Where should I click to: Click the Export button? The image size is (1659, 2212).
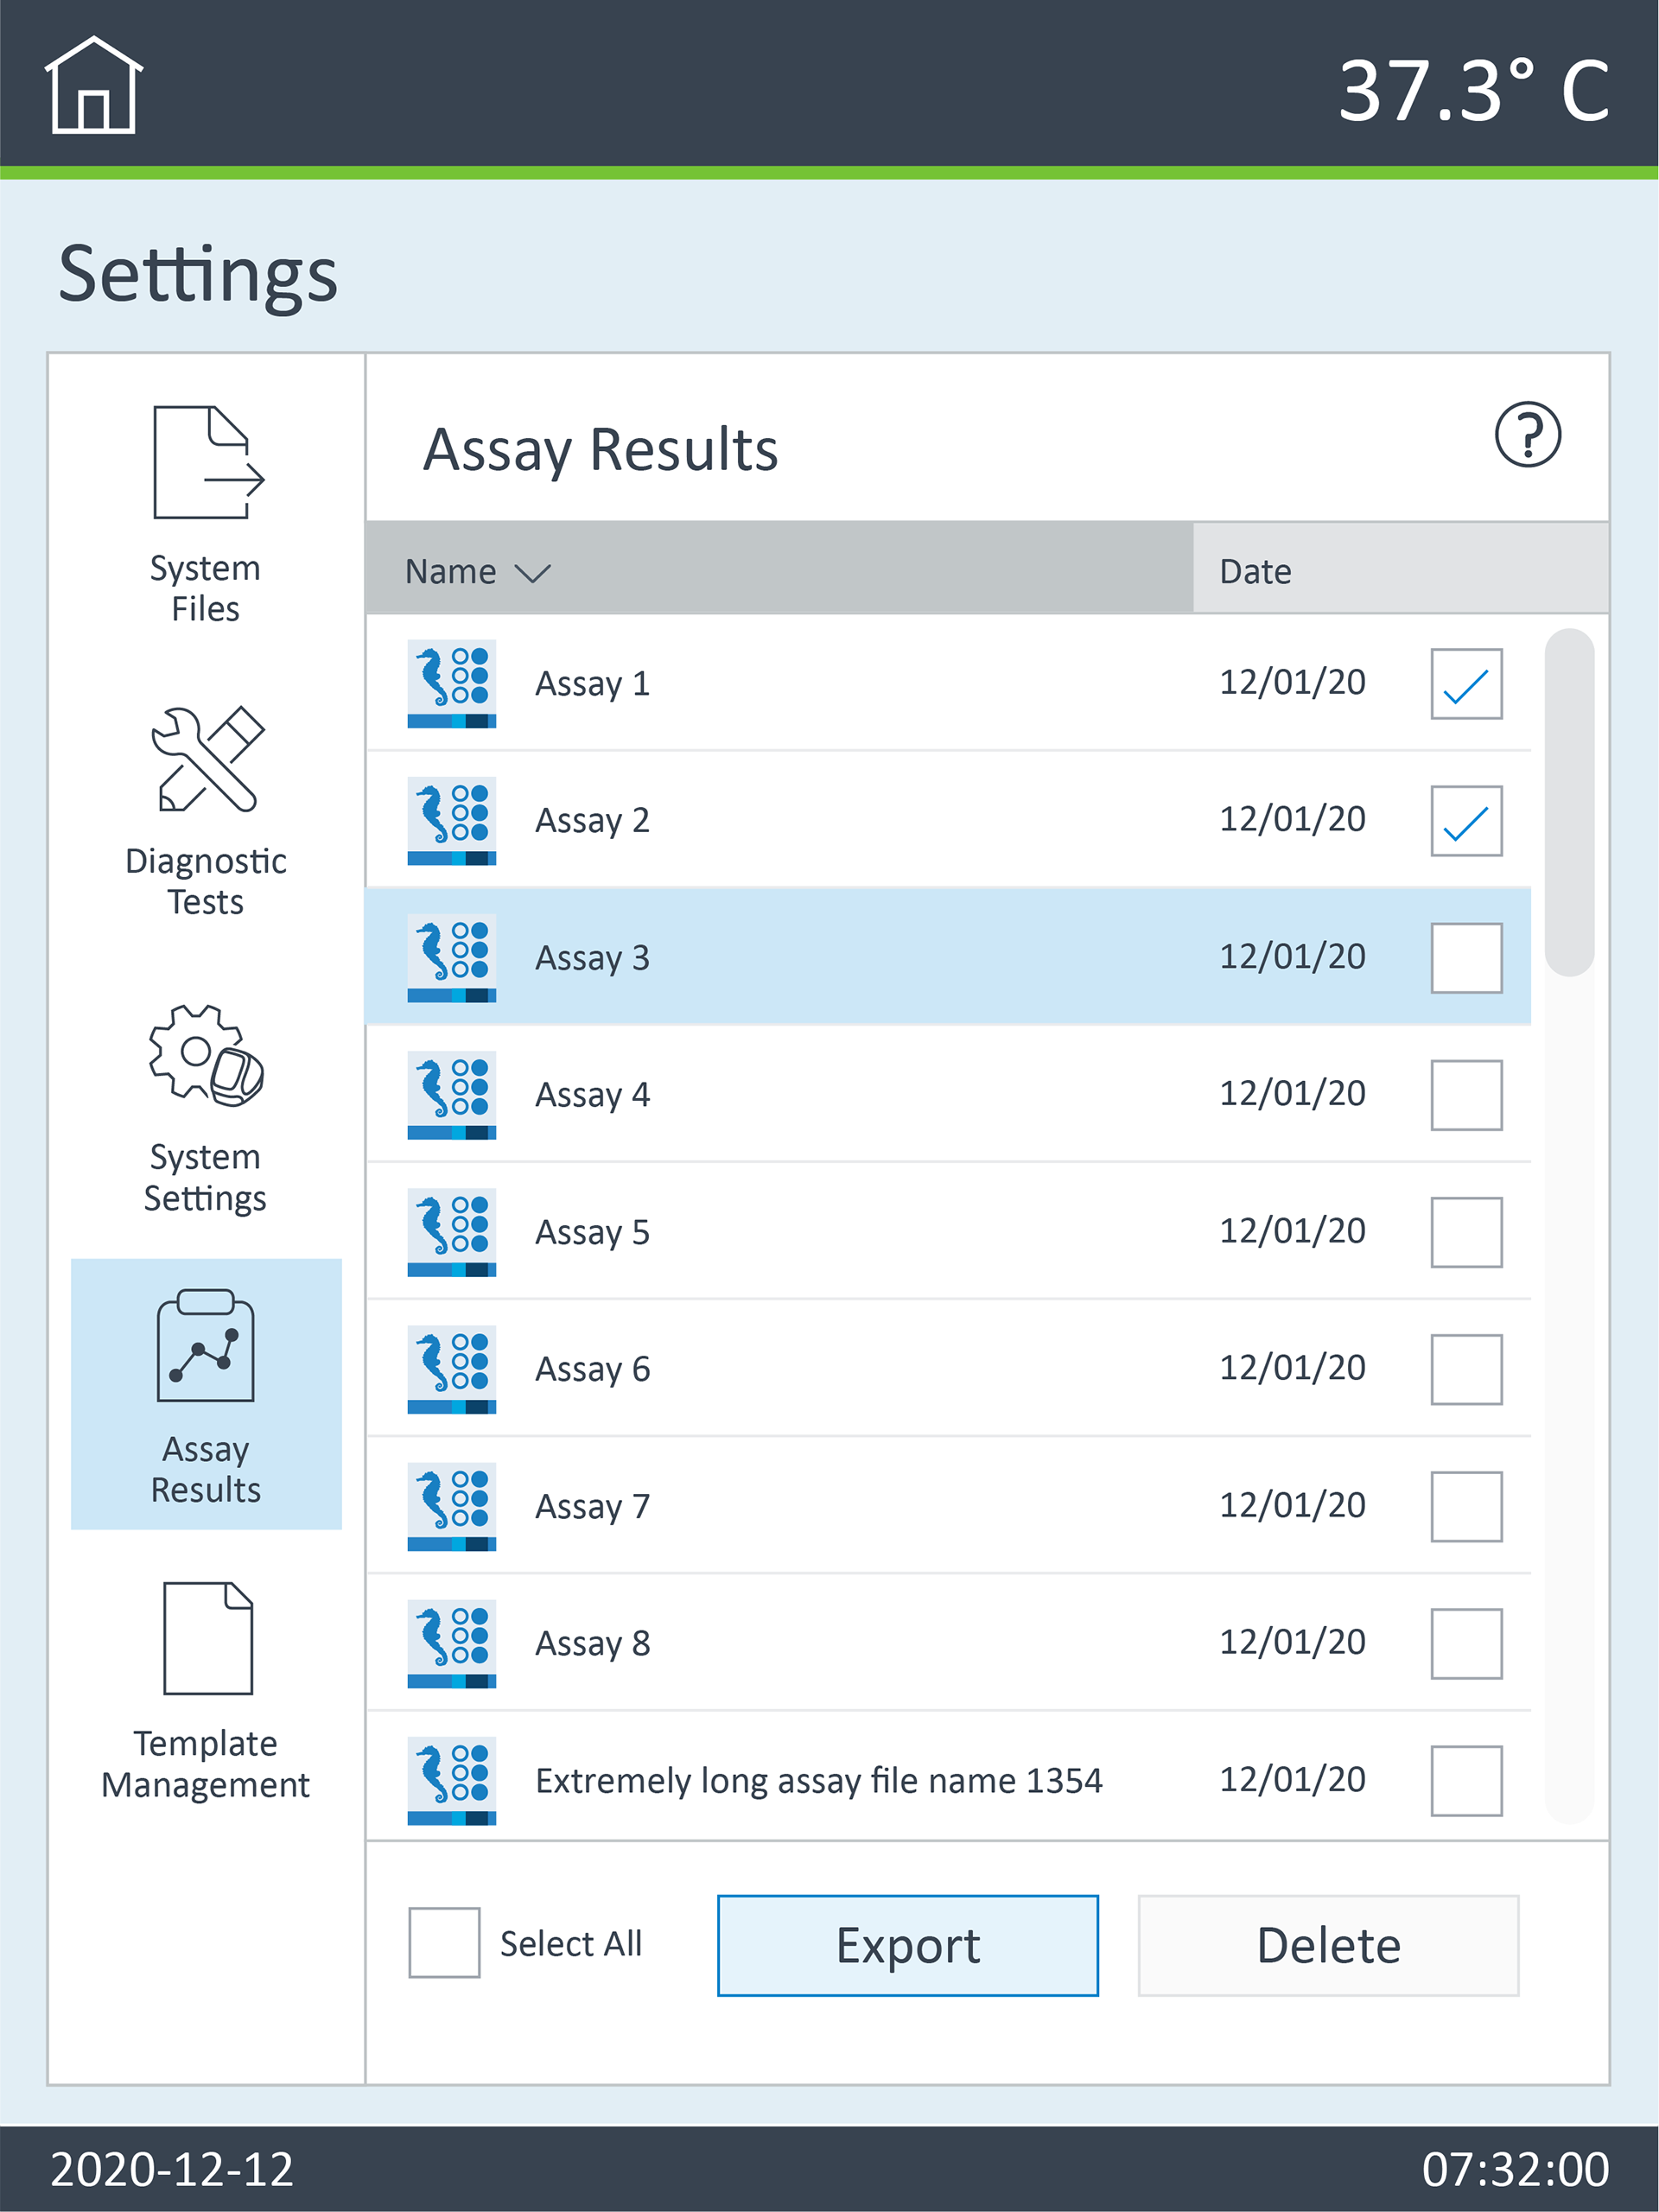(908, 1945)
